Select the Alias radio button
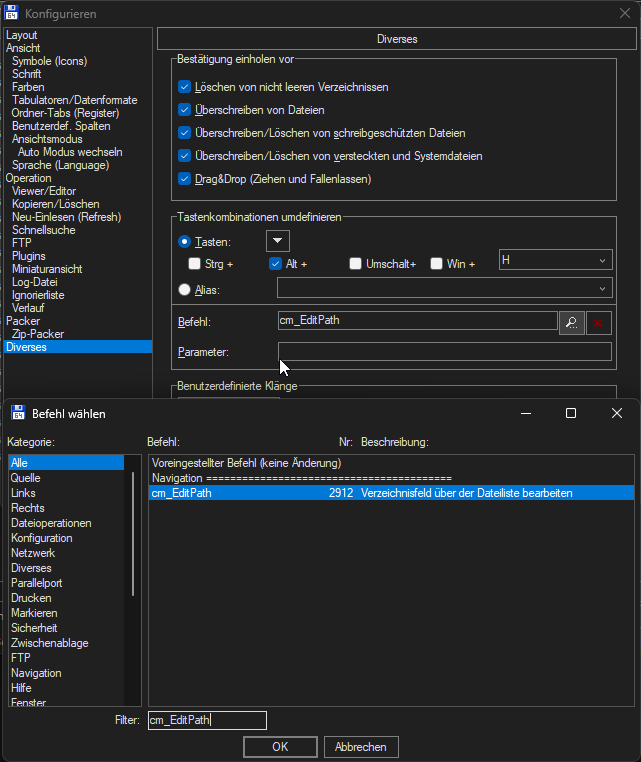The width and height of the screenshot is (641, 762). (184, 290)
